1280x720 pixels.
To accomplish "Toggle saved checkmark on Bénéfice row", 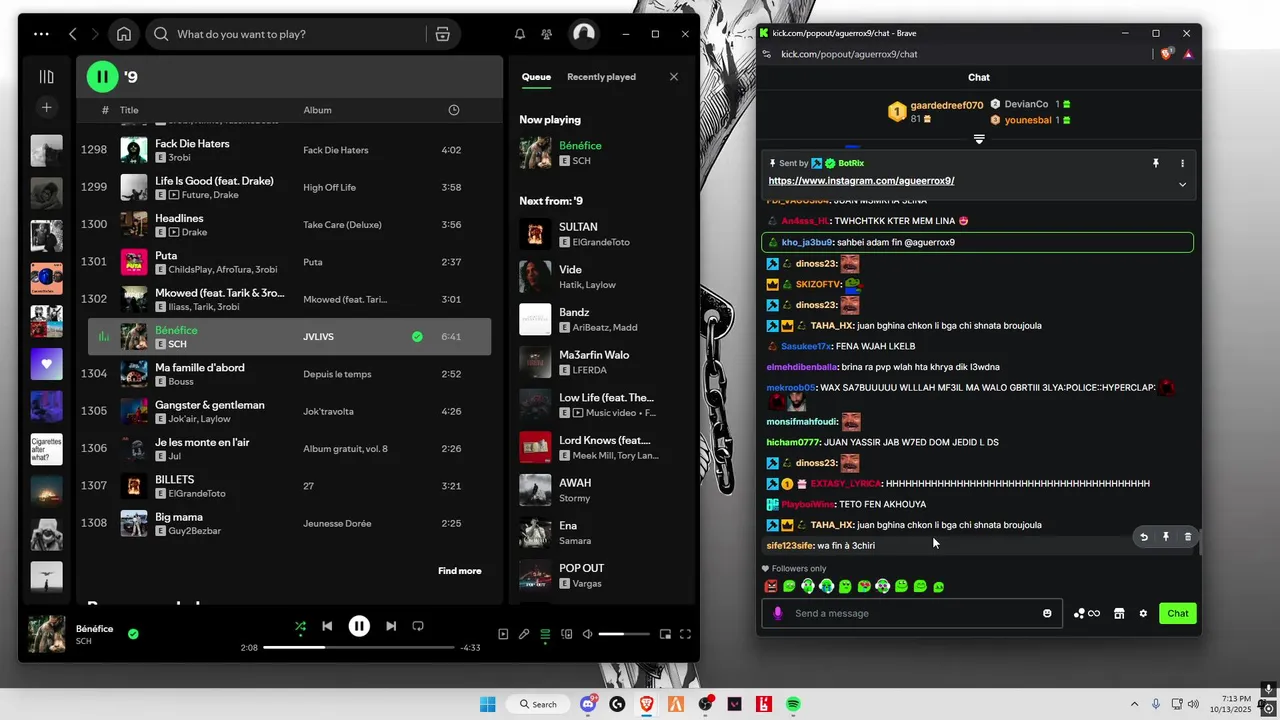I will click(x=417, y=337).
